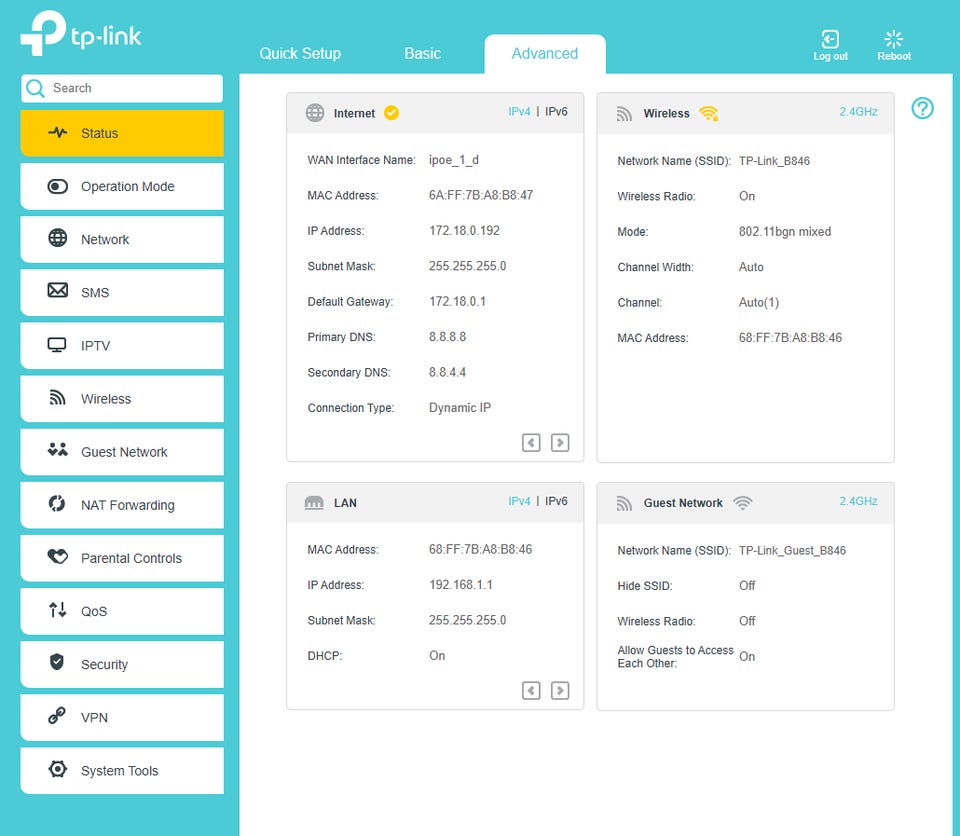Click into the Search input field
The height and width of the screenshot is (836, 960).
122,88
